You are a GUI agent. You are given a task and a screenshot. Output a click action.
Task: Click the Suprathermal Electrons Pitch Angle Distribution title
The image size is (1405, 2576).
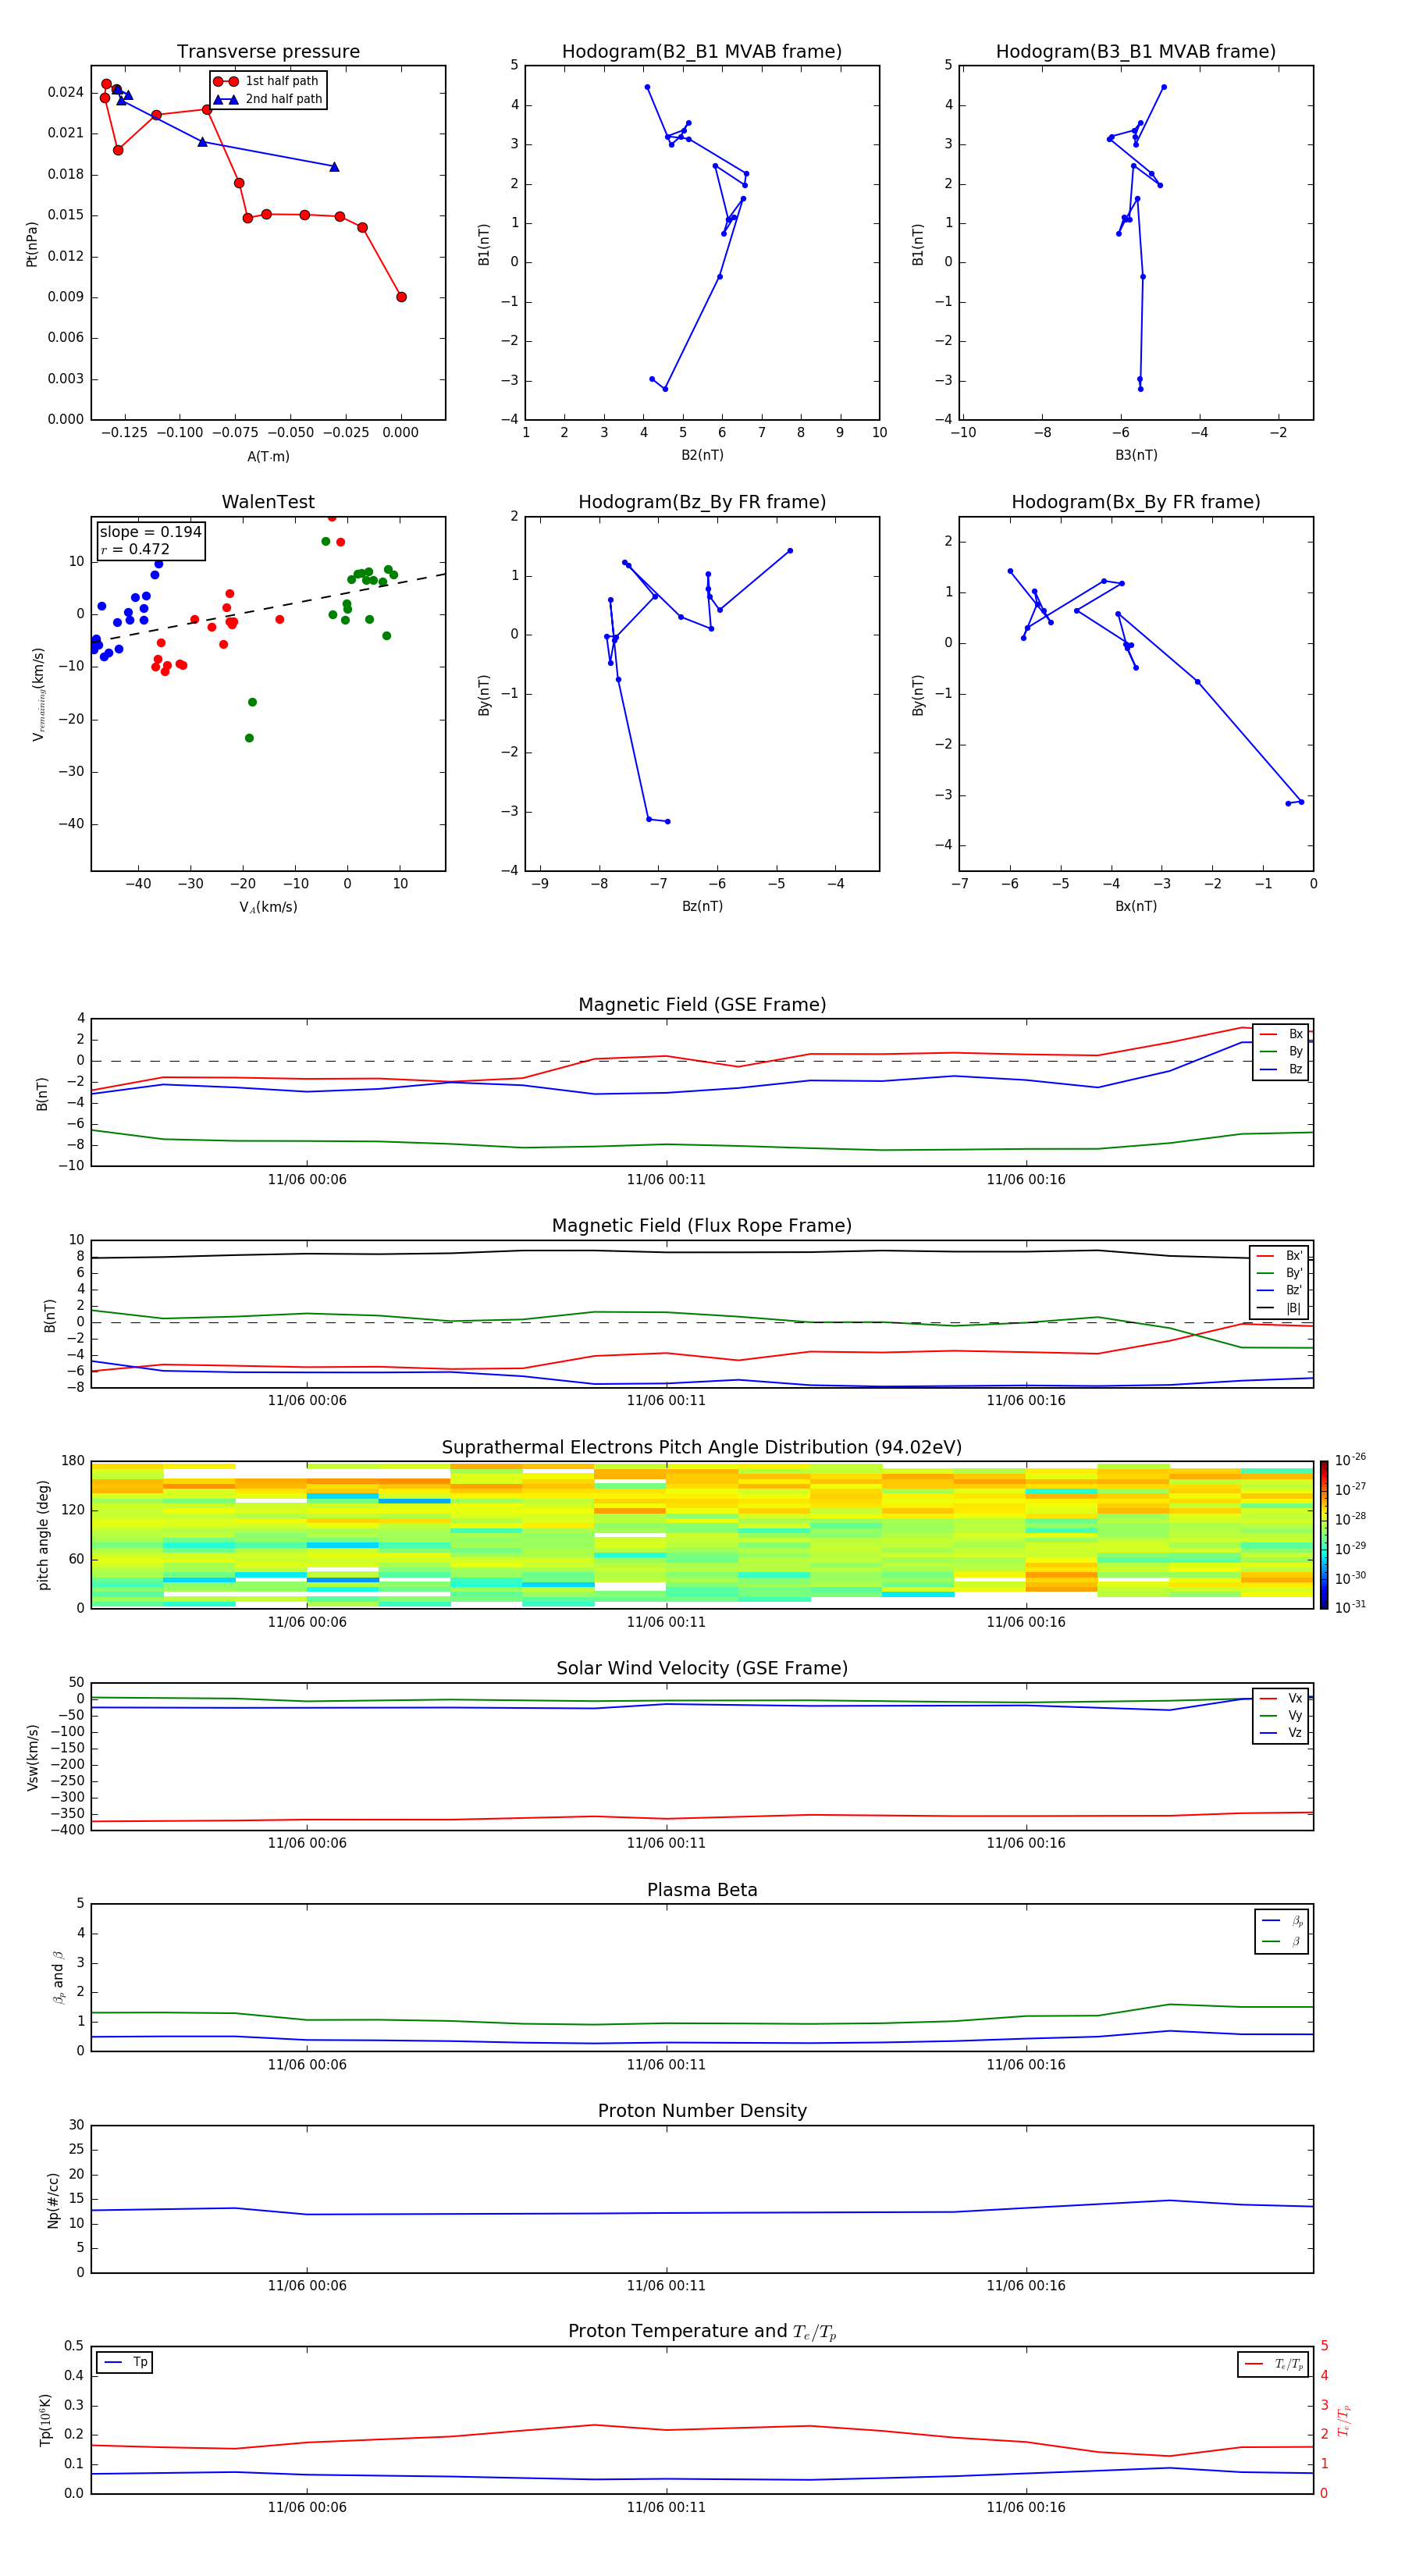point(702,1448)
